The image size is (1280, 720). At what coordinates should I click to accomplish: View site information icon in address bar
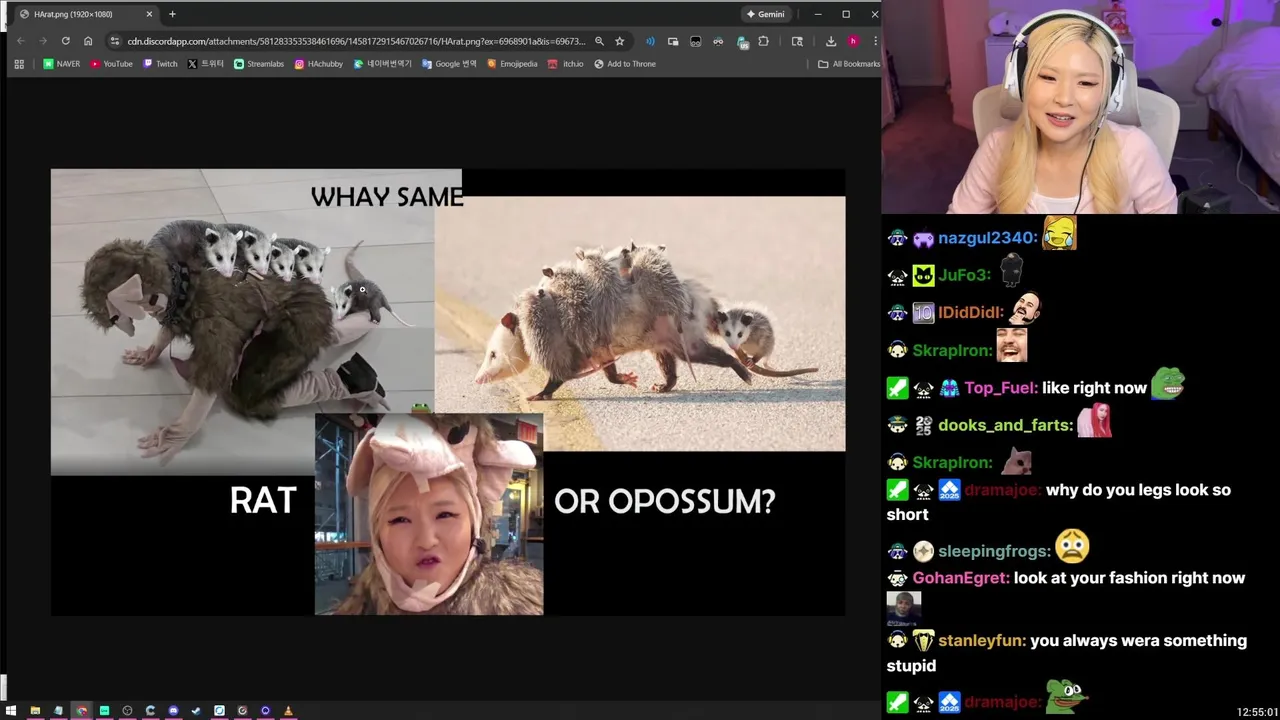coord(115,41)
